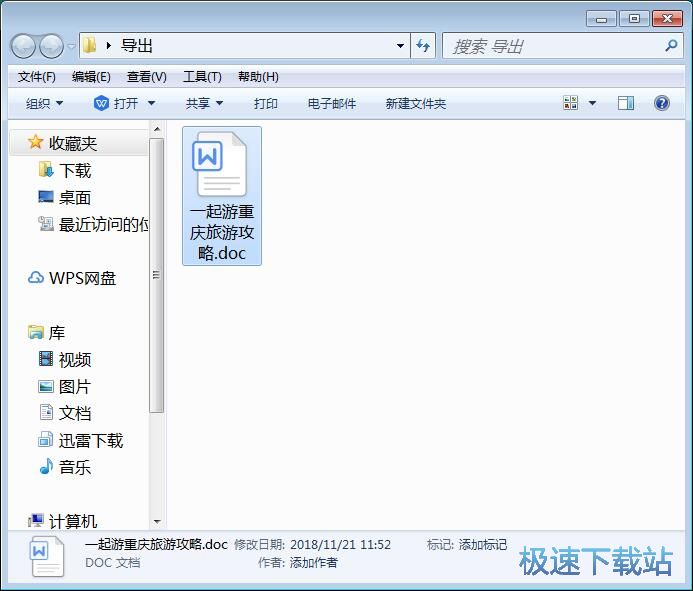Toggle the preview pane icon
Screen dimensions: 693x591
tap(626, 103)
